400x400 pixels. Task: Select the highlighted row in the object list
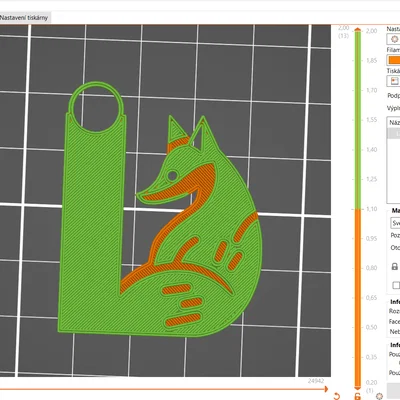click(394, 133)
